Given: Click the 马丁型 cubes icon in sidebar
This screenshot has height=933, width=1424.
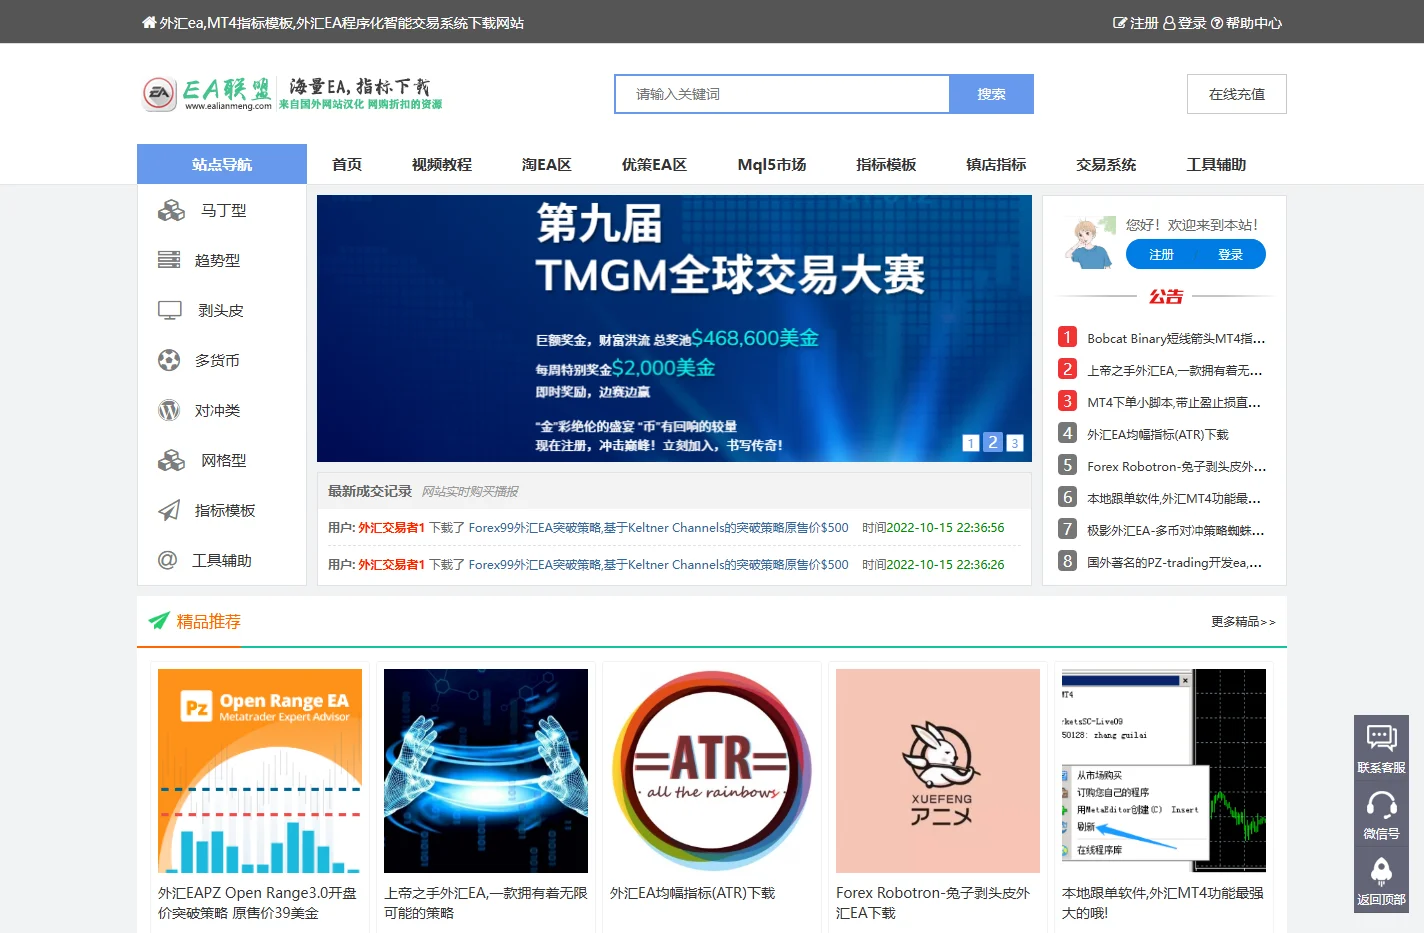Looking at the screenshot, I should pos(171,210).
